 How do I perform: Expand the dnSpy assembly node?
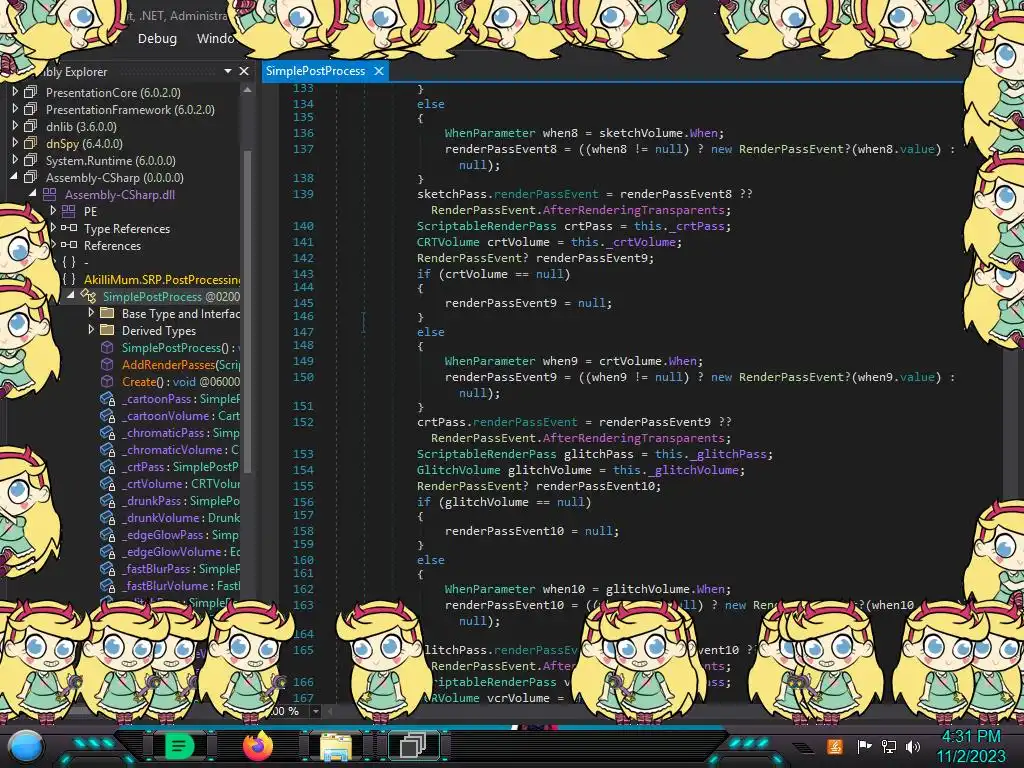click(15, 143)
